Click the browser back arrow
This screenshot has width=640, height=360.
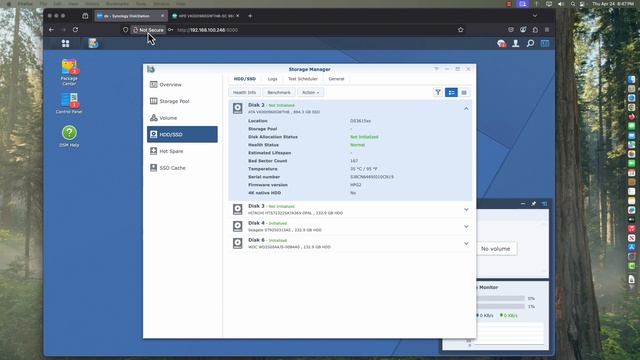tap(51, 29)
